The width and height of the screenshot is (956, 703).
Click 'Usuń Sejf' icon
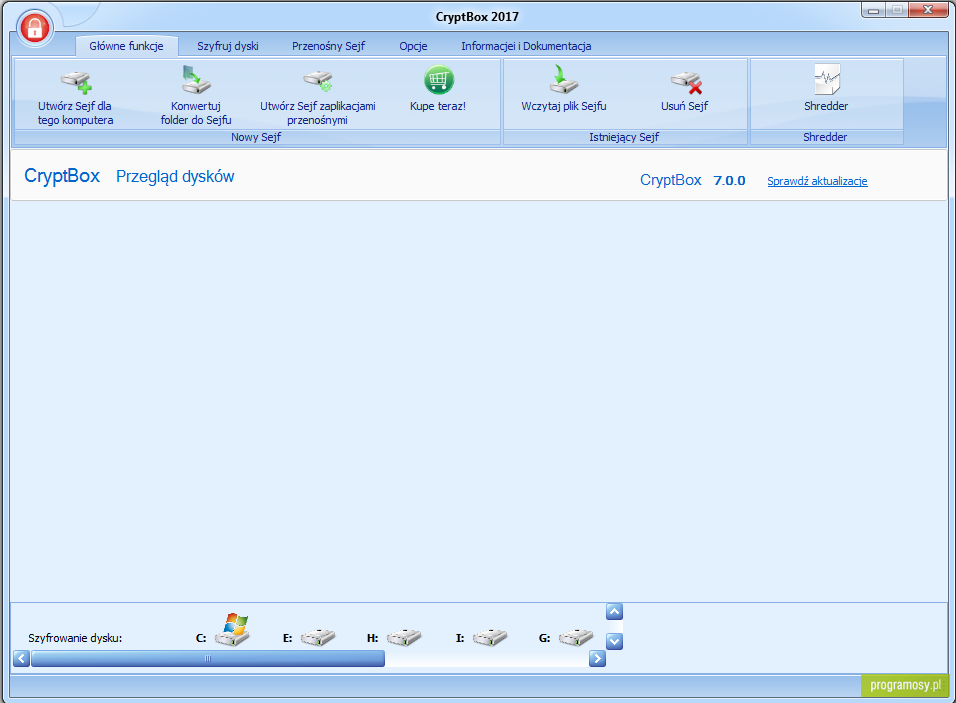(686, 82)
